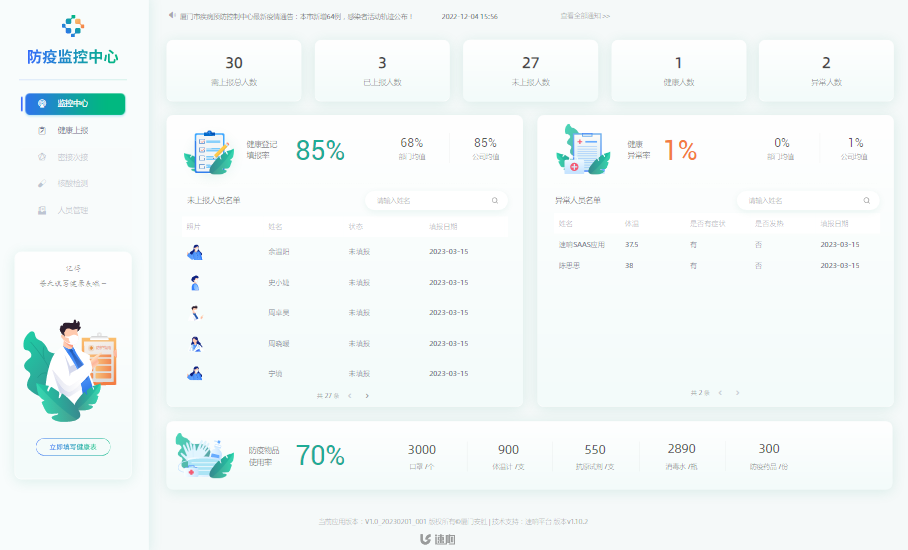Click the name search field for abnormal personnel
Image resolution: width=908 pixels, height=550 pixels.
800,201
